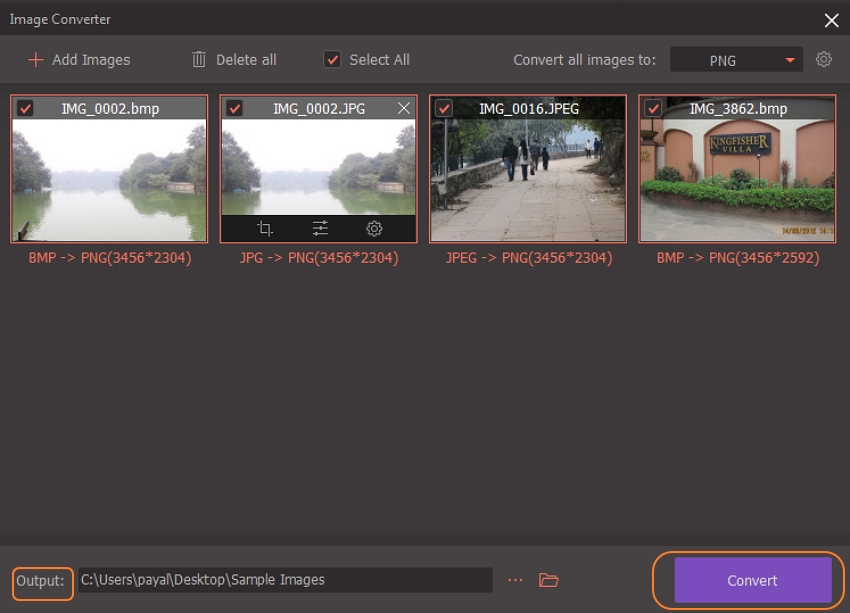
Task: Click the output path input field
Action: pyautogui.click(x=285, y=580)
